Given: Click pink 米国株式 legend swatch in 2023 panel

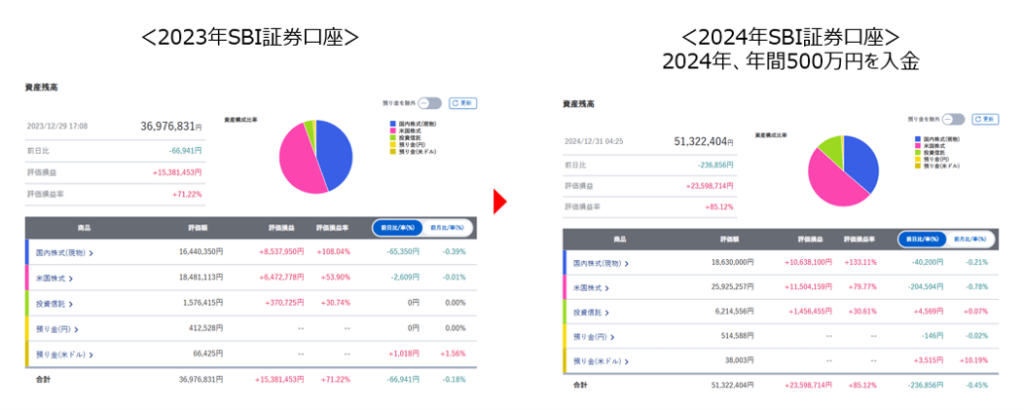Looking at the screenshot, I should click(392, 131).
